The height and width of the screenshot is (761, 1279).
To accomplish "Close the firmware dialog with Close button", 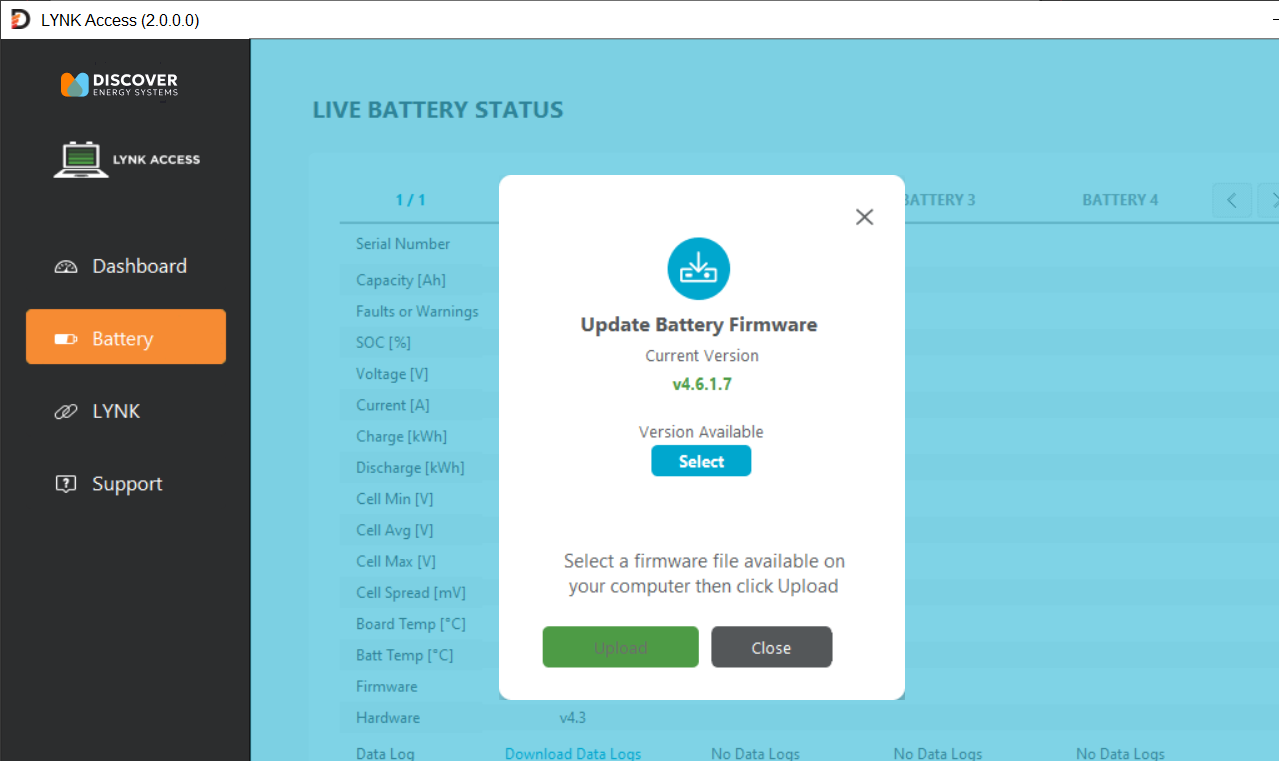I will (x=771, y=647).
